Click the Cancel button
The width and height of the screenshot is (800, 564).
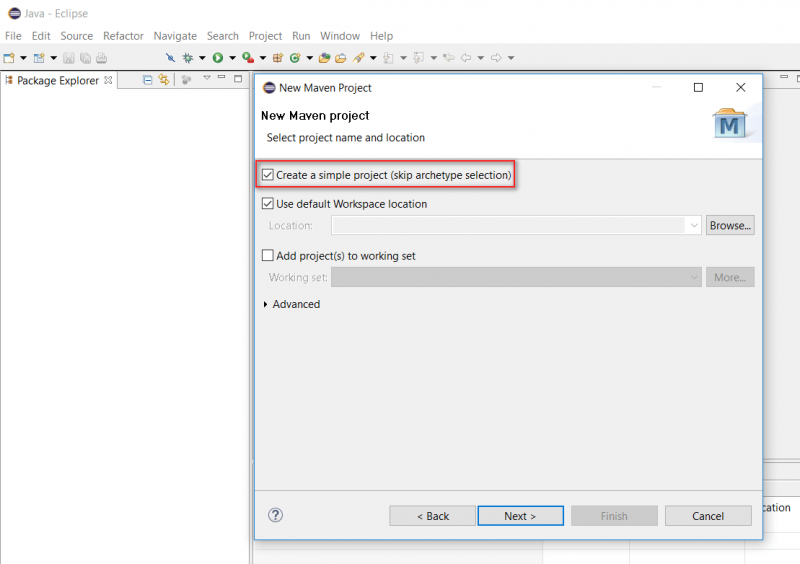pyautogui.click(x=708, y=516)
